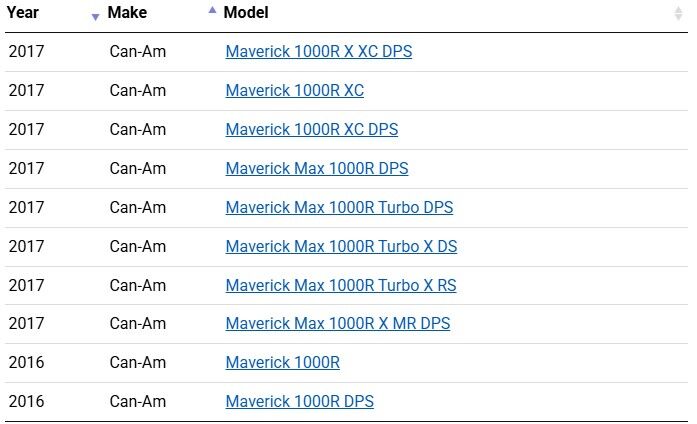697x424 pixels.
Task: Select Maverick Max 1000R Turbo X RS
Action: coord(340,285)
